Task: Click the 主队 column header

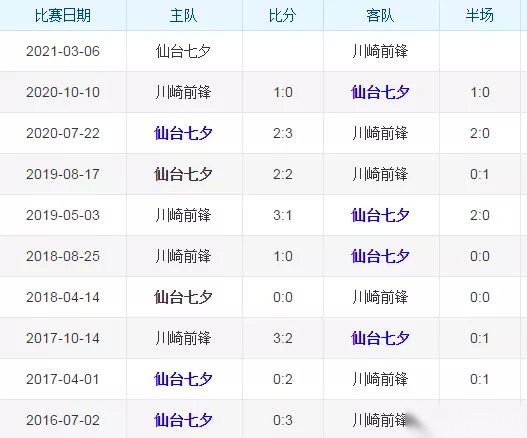Action: [x=184, y=15]
